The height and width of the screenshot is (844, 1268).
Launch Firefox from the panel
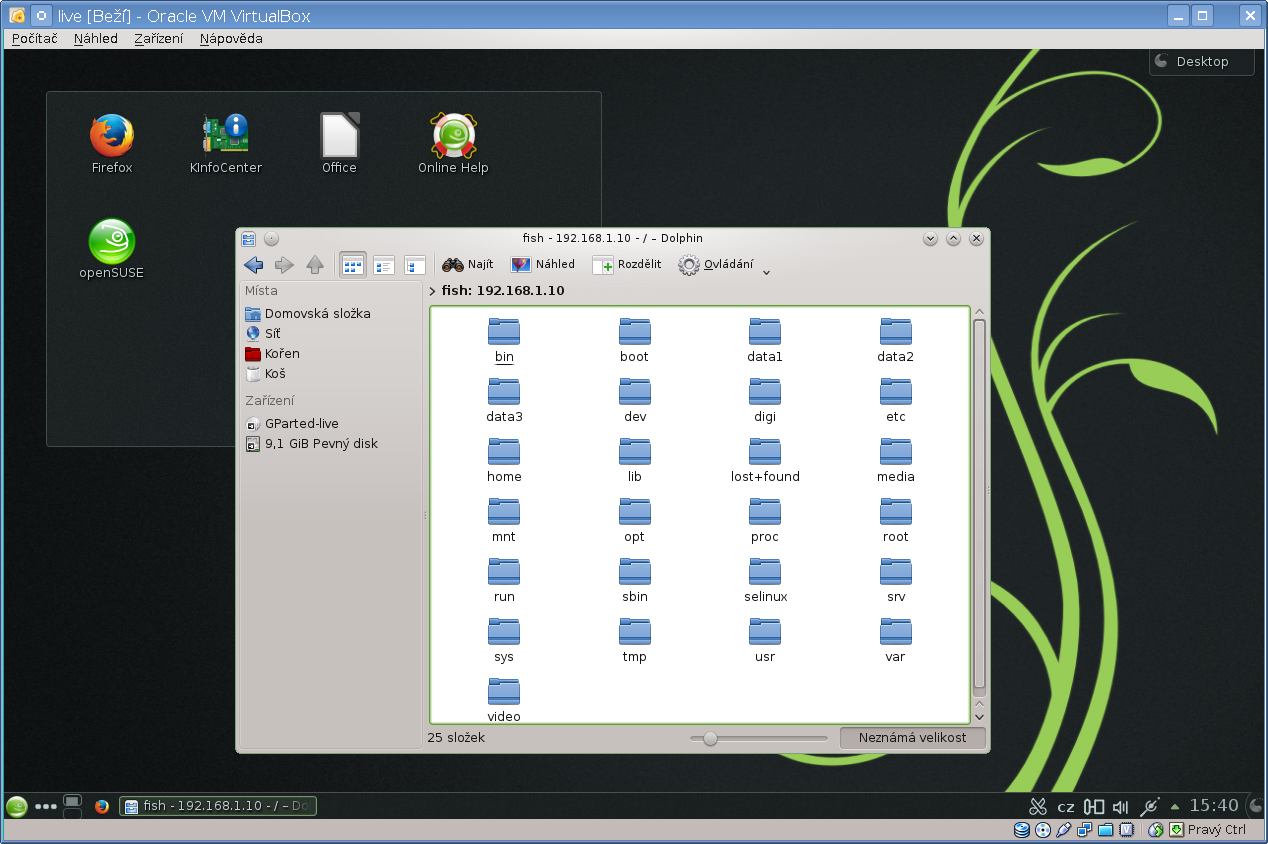tap(101, 806)
